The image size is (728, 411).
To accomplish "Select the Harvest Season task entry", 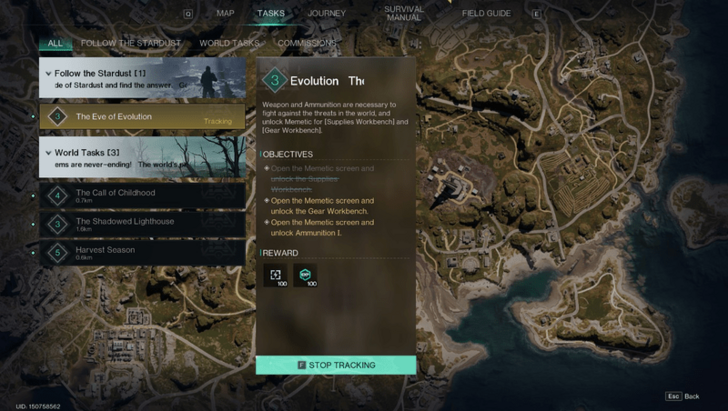I will [x=142, y=253].
